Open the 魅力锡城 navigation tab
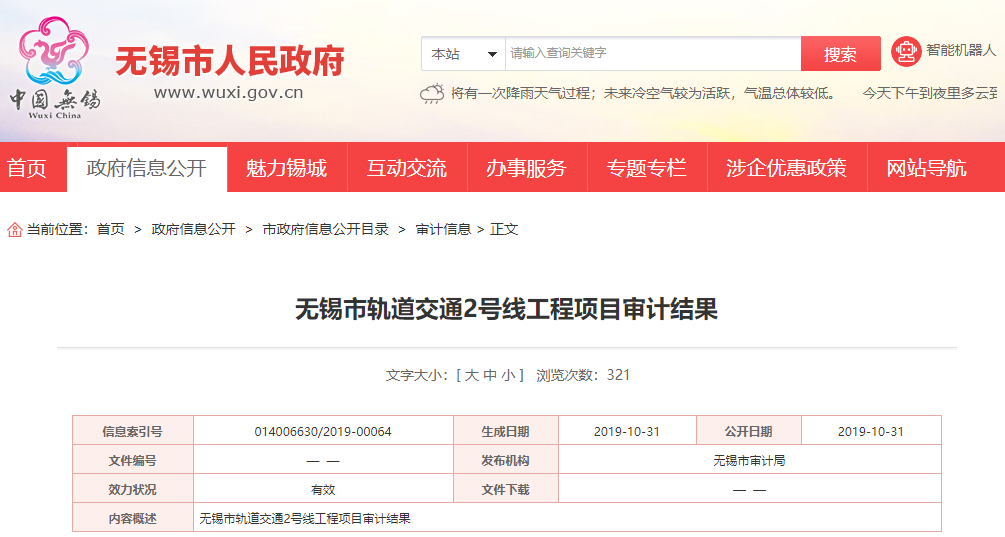 287,168
